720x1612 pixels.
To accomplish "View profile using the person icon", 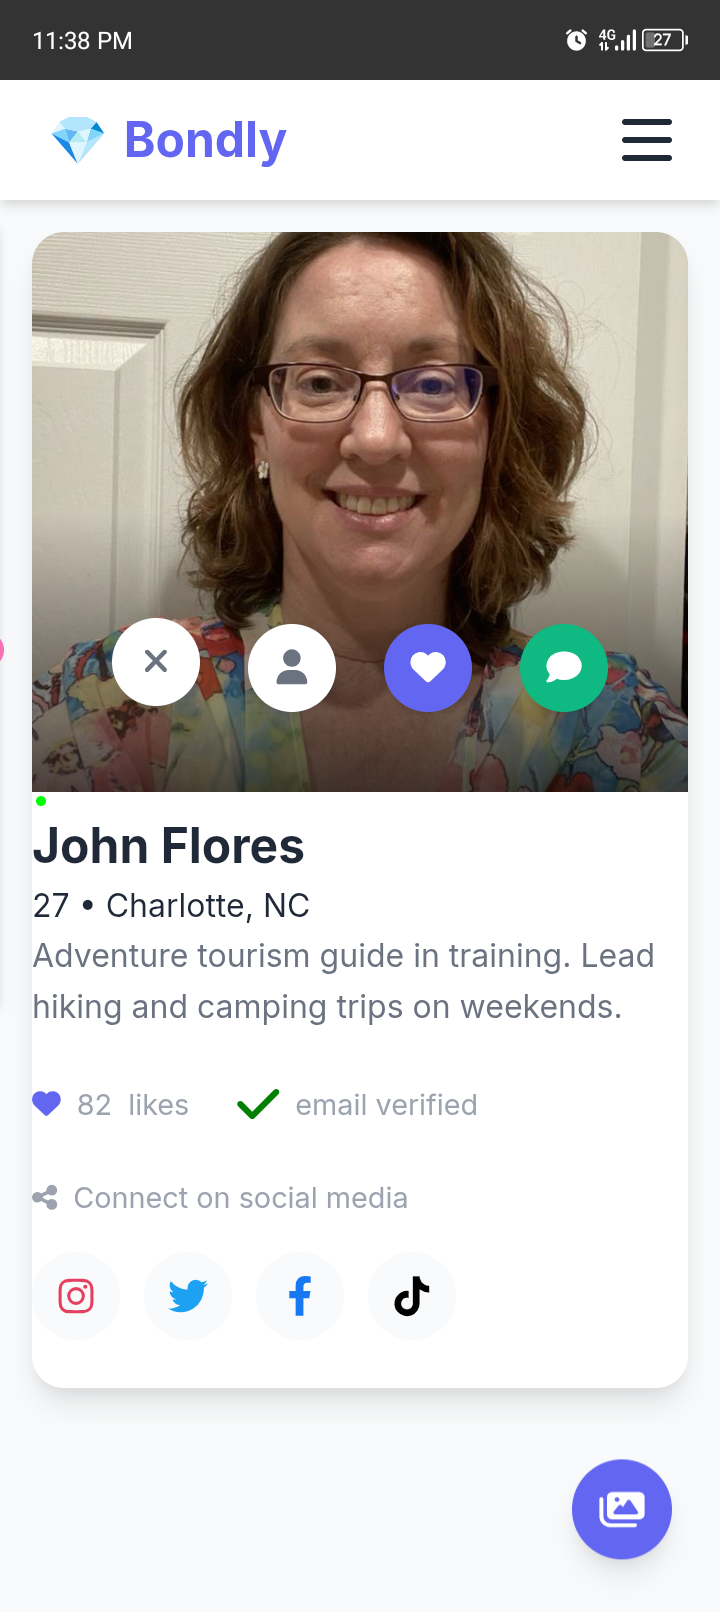I will [292, 668].
